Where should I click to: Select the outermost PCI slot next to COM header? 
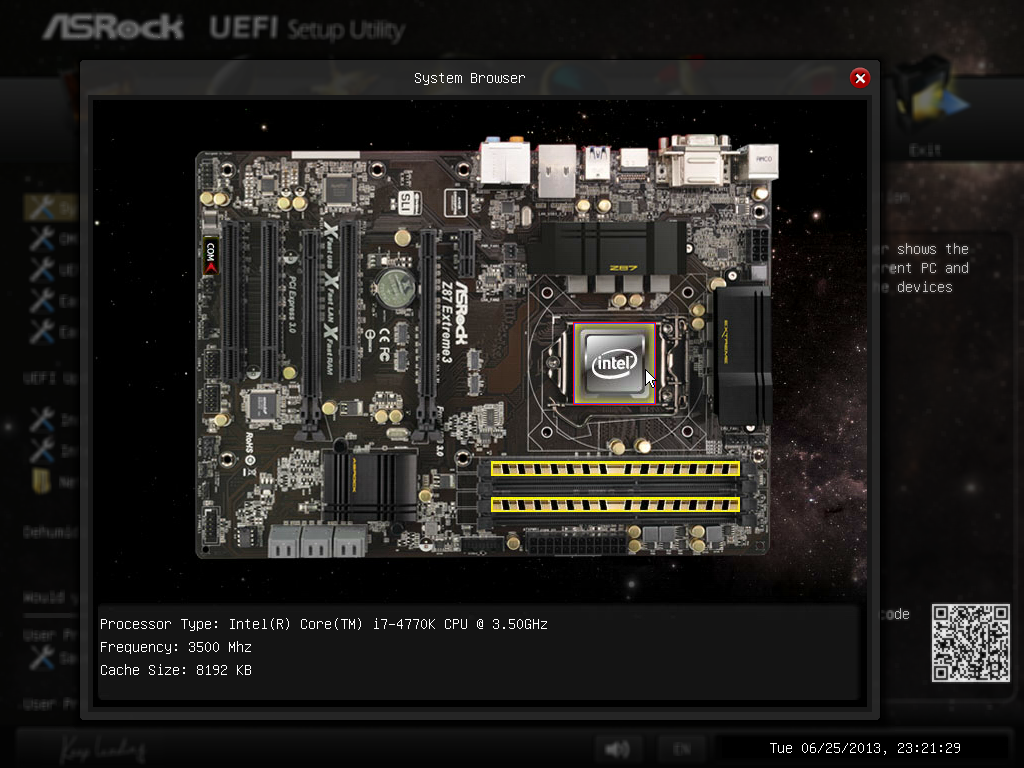231,301
